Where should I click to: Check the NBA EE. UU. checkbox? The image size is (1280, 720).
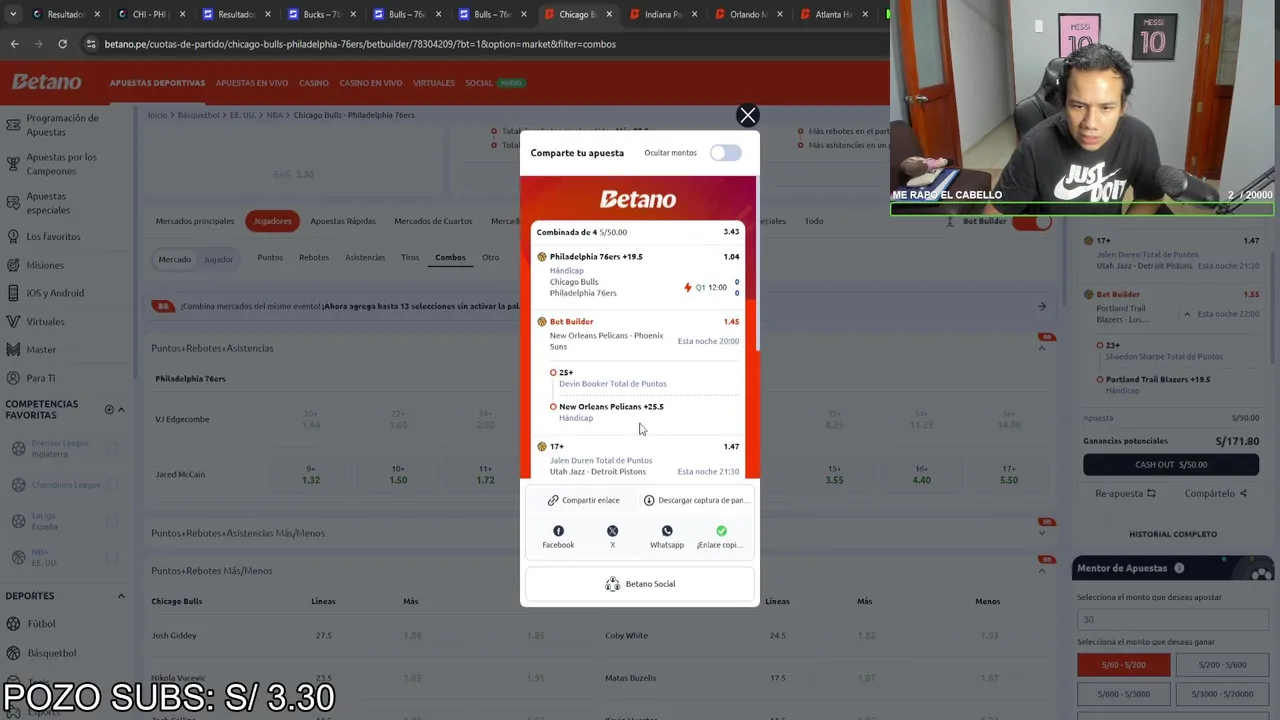point(112,557)
